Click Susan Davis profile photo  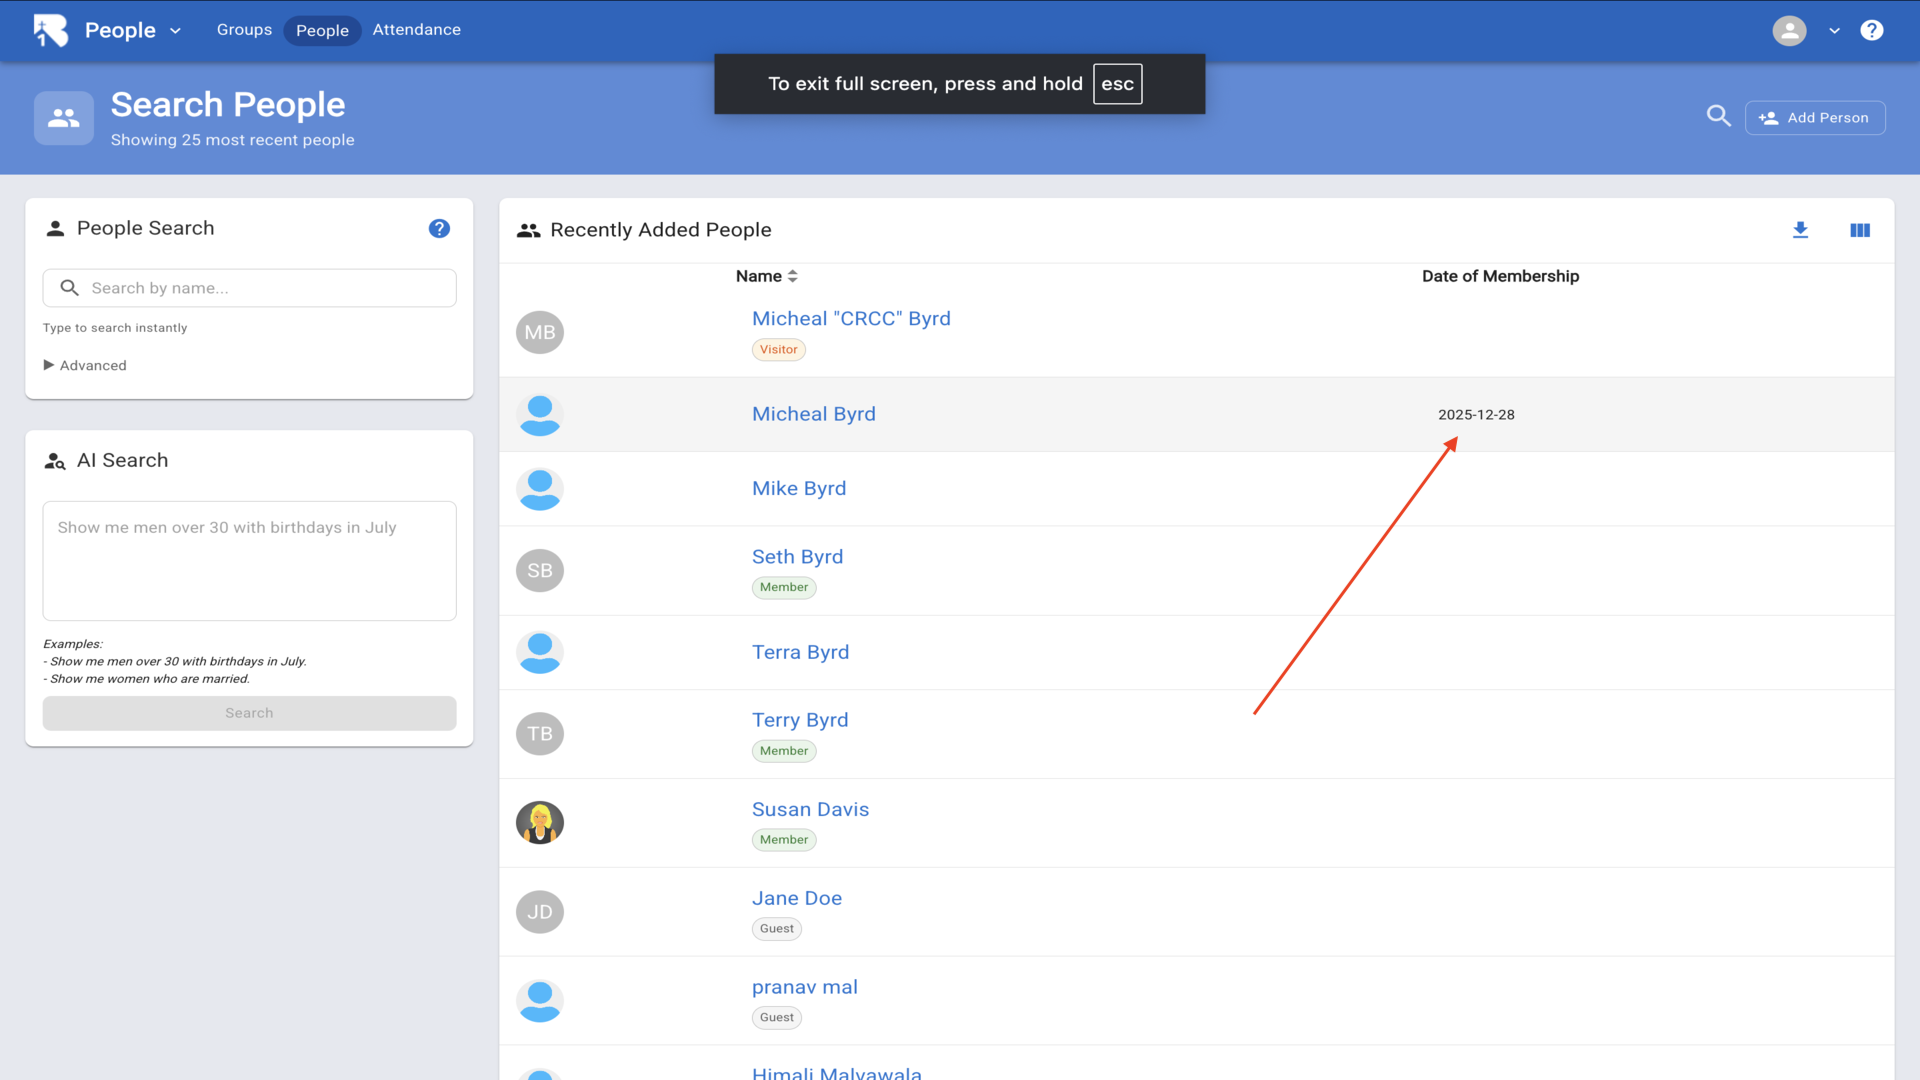coord(540,822)
